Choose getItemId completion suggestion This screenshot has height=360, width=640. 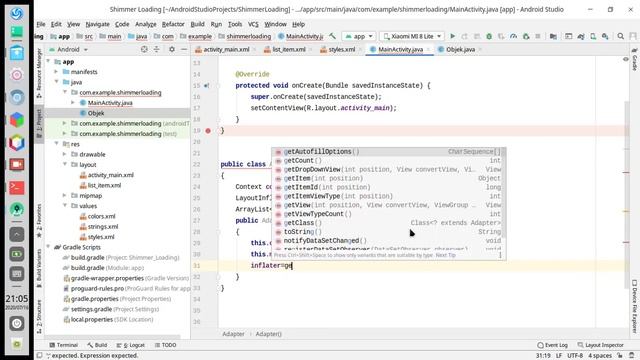[x=388, y=187]
